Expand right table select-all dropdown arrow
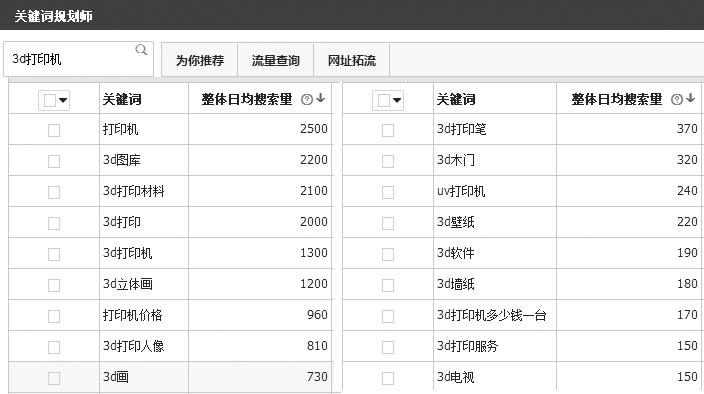Screen dimensions: 704x394 [397, 100]
